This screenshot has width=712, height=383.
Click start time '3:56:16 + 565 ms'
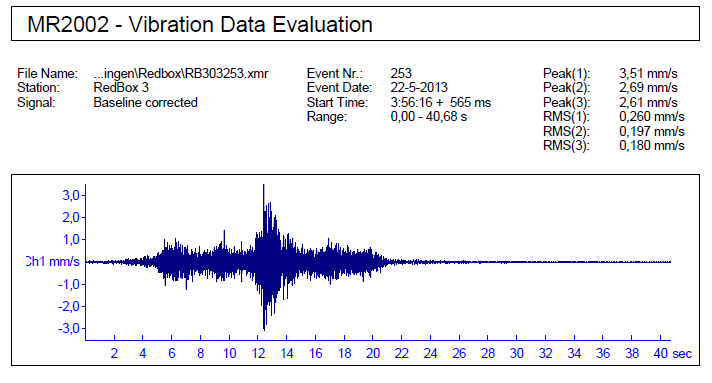tap(441, 102)
